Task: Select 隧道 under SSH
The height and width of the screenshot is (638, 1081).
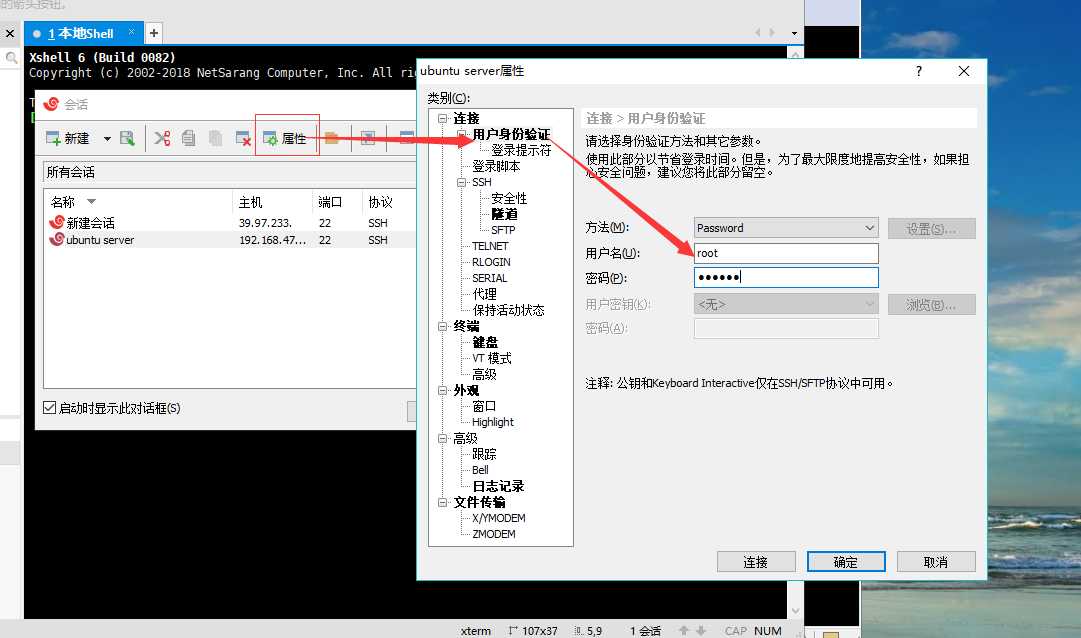Action: coord(504,214)
